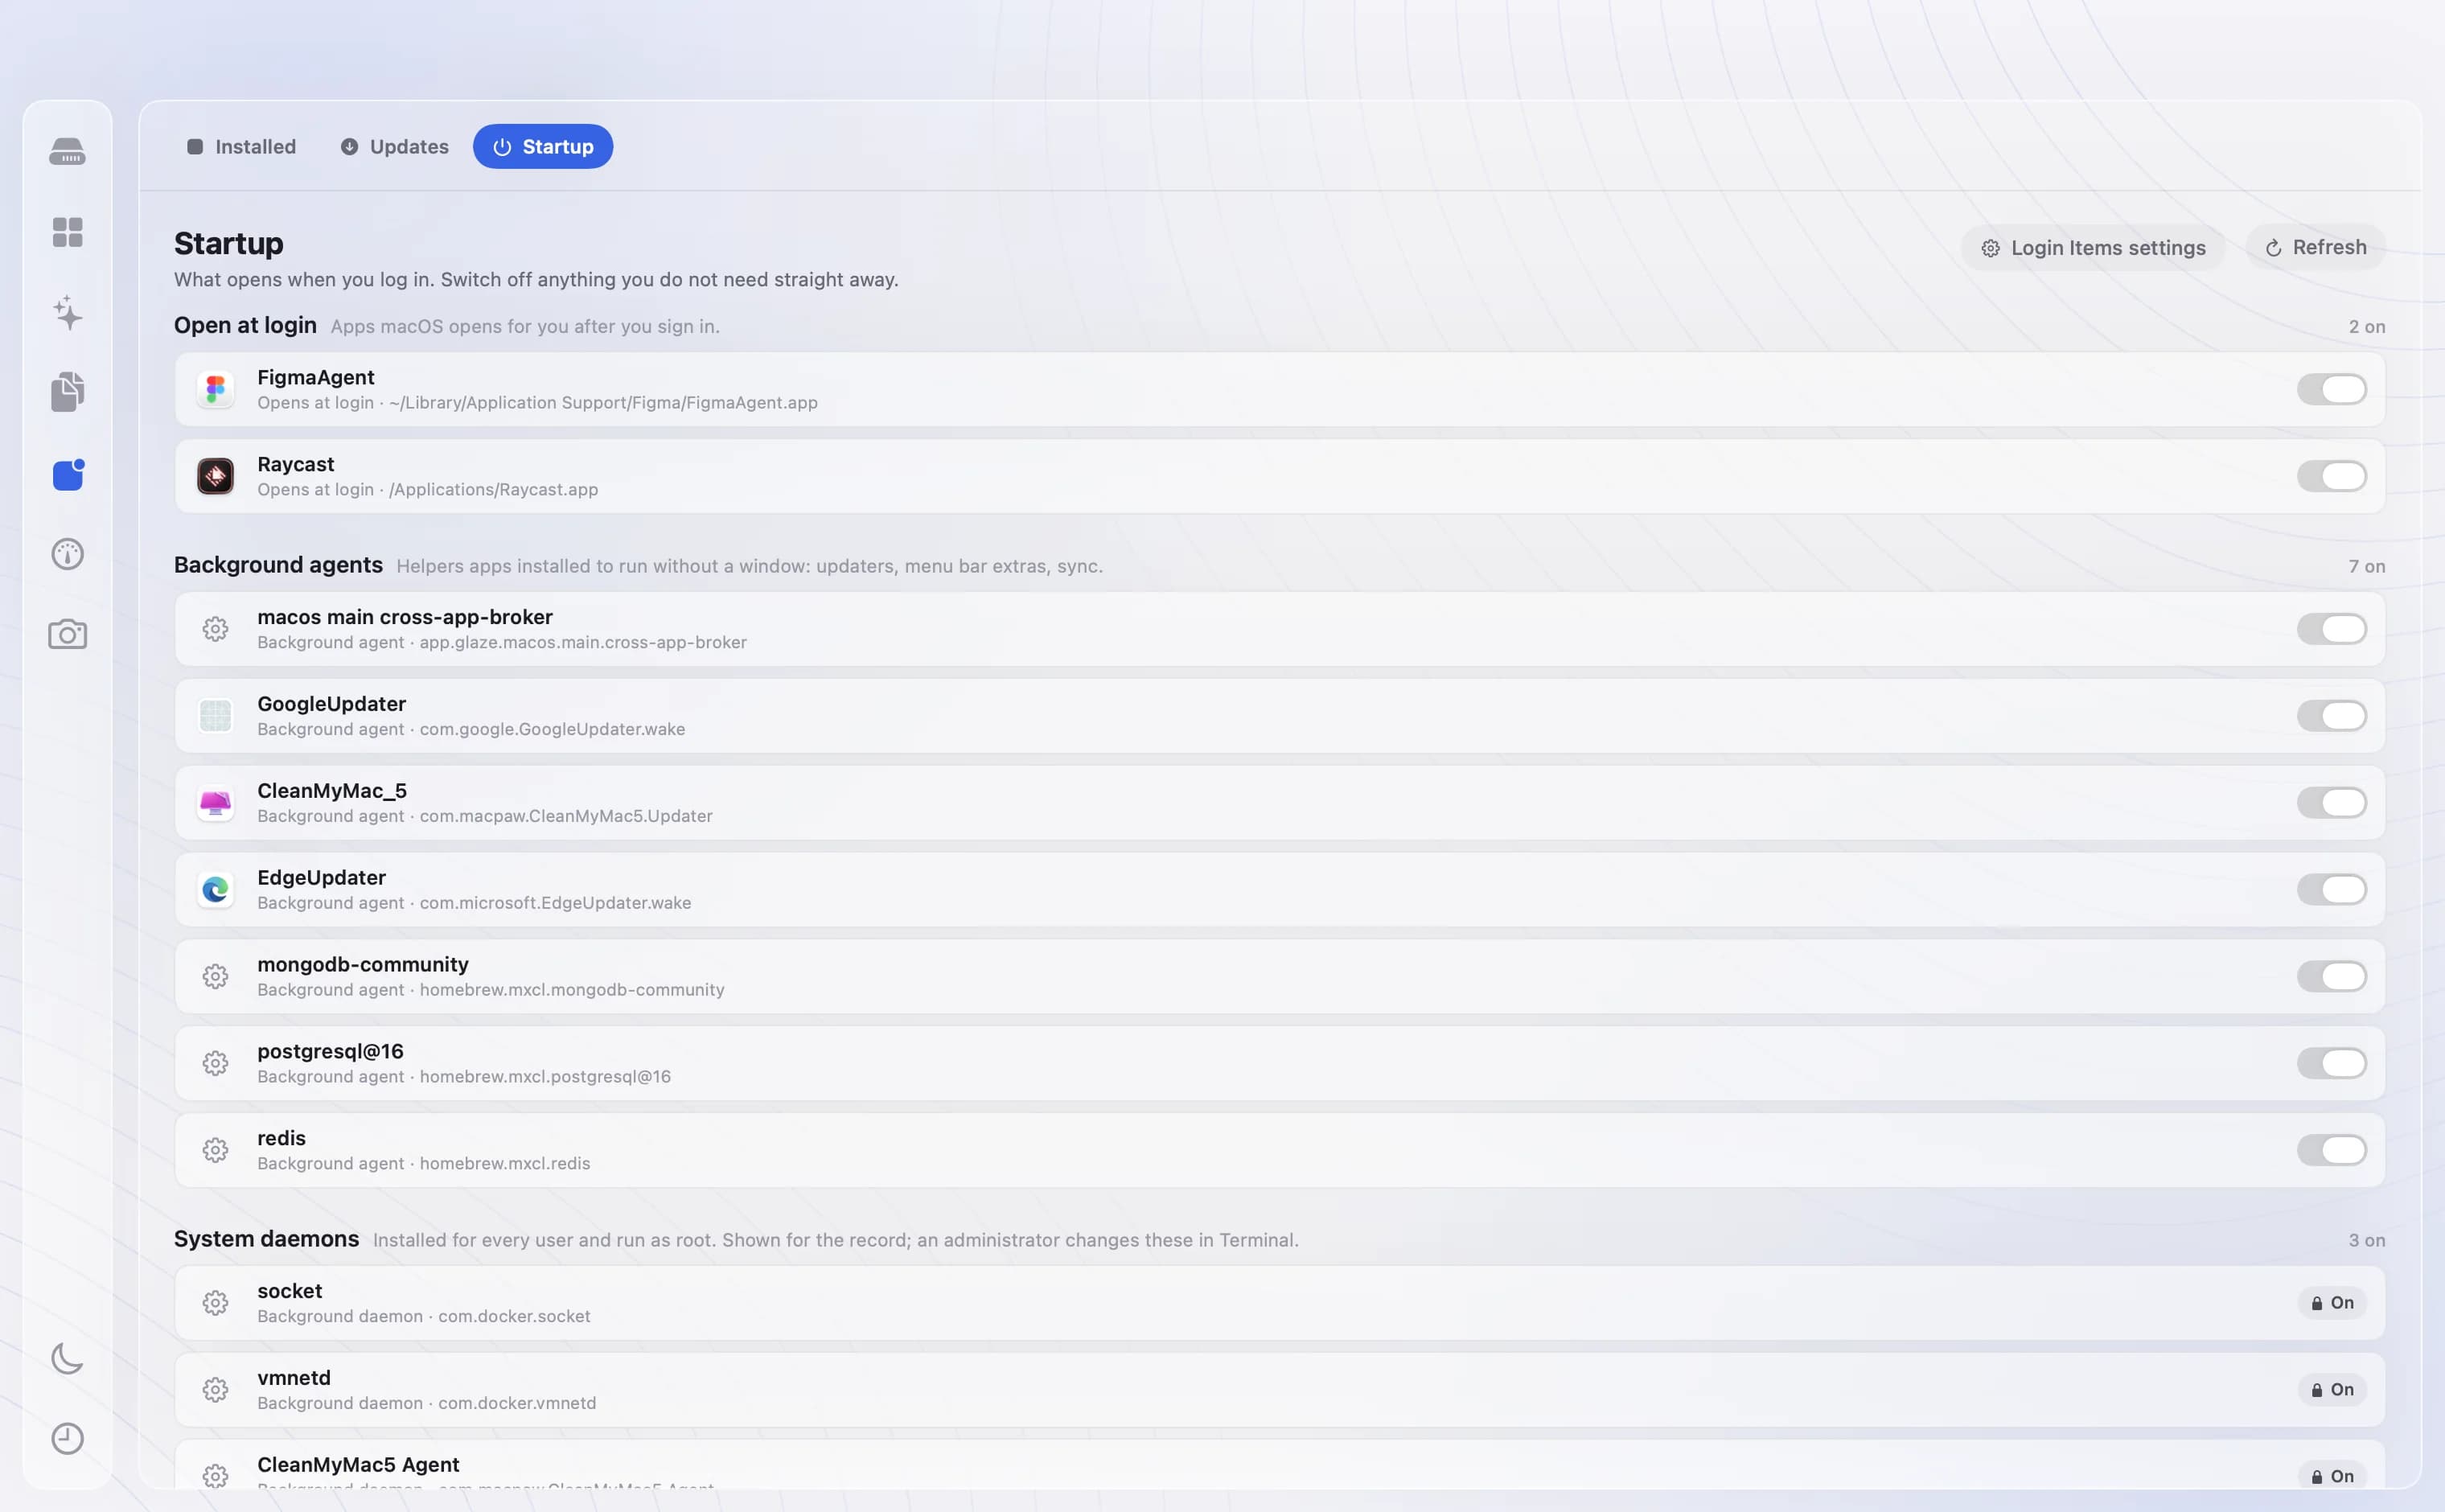
Task: Click the '3 on' count label
Action: [x=2367, y=1240]
